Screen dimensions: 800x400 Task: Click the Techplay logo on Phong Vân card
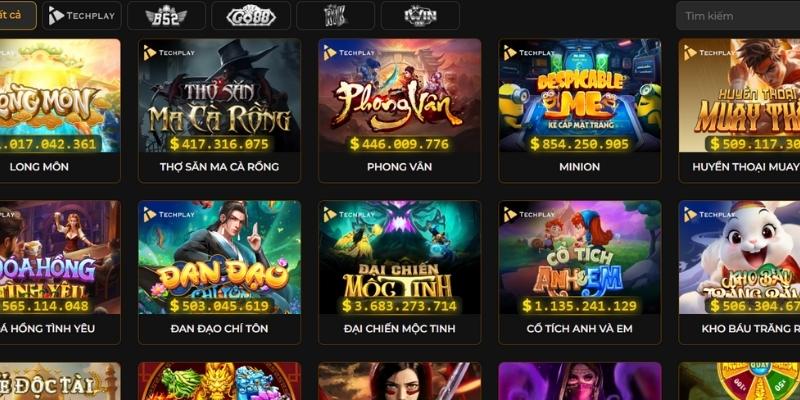click(x=349, y=53)
